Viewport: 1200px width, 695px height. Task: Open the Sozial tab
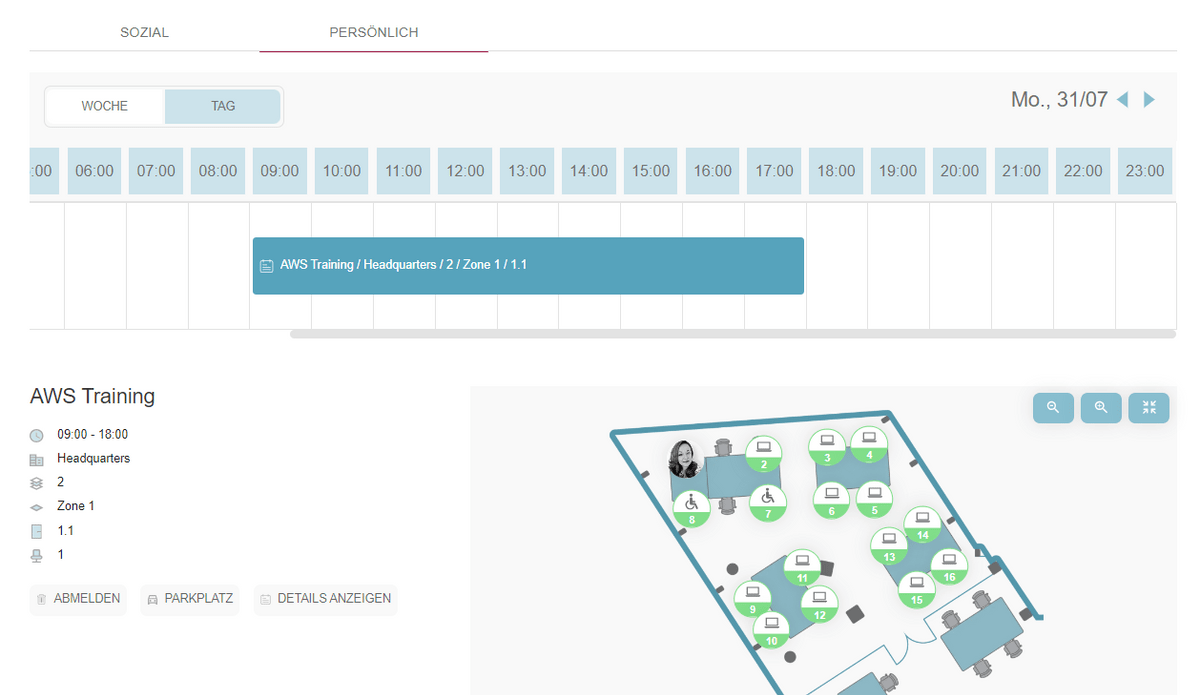coord(144,32)
